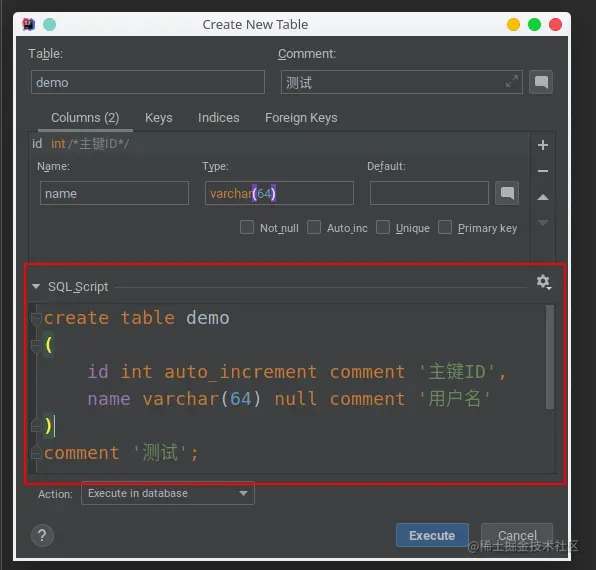Remove selected column with minus icon
The image size is (596, 570).
[x=543, y=171]
